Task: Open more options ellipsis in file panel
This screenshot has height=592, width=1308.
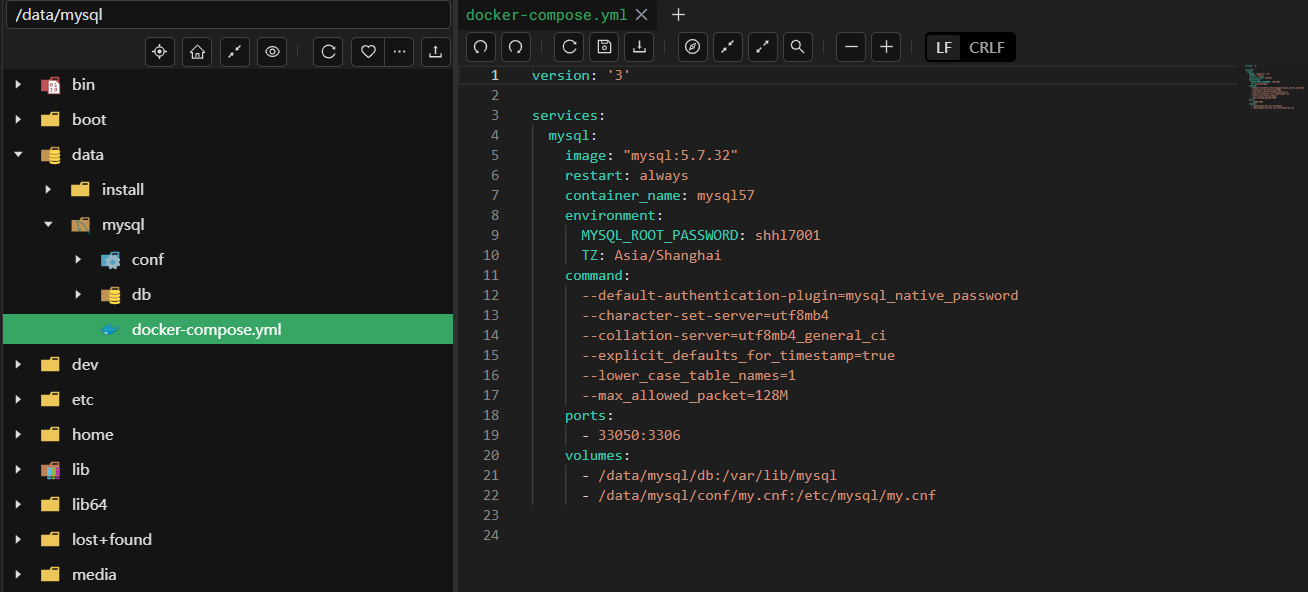Action: (x=399, y=52)
